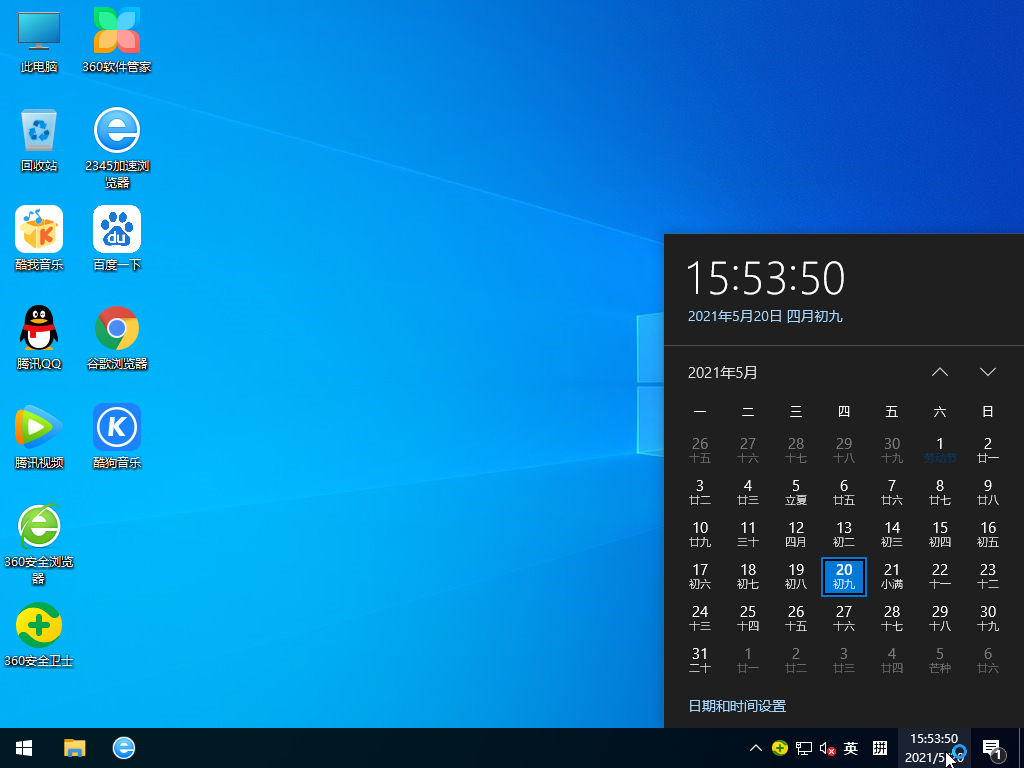The height and width of the screenshot is (768, 1024).
Task: Open 日期和时间设置 link
Action: (x=737, y=706)
